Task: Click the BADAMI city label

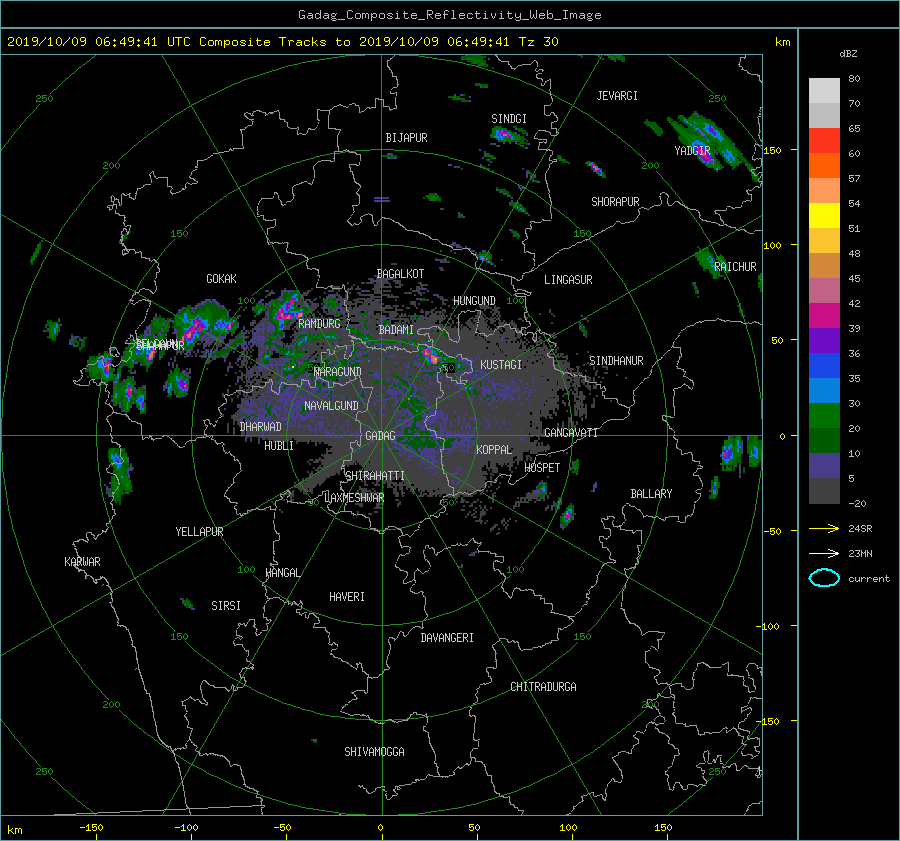Action: click(x=396, y=330)
